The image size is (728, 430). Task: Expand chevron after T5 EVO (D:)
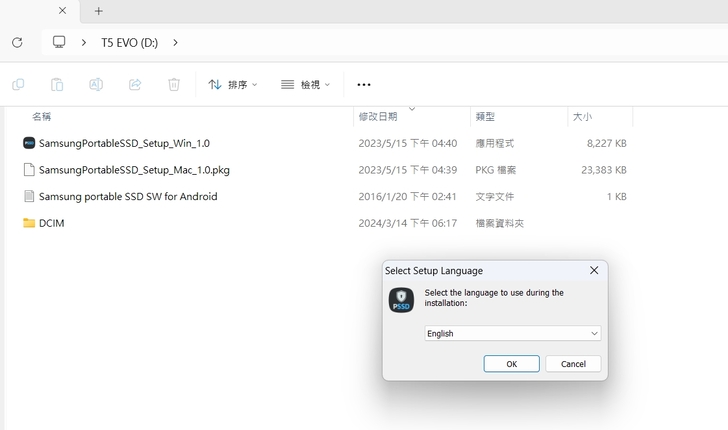(175, 43)
